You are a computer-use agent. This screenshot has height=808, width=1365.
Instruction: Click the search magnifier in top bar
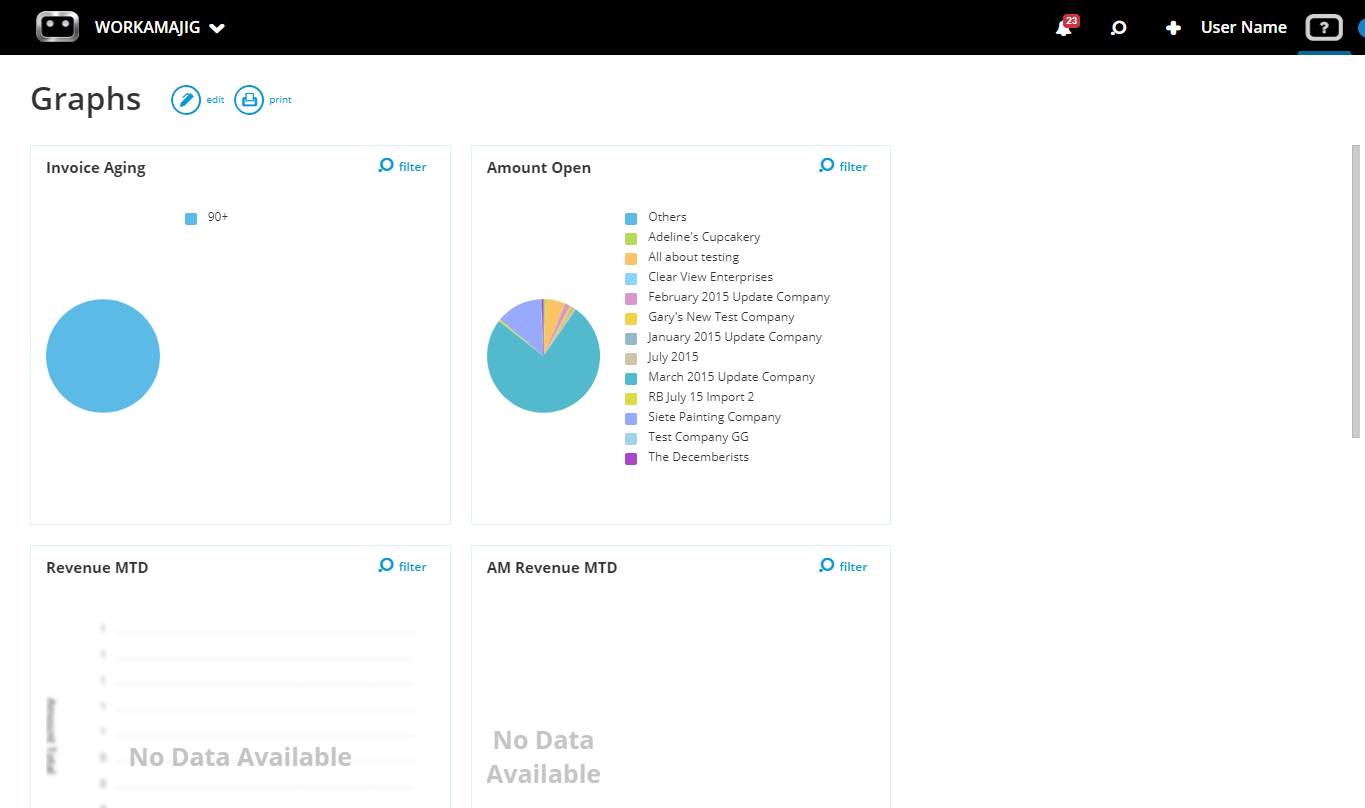coord(1119,28)
